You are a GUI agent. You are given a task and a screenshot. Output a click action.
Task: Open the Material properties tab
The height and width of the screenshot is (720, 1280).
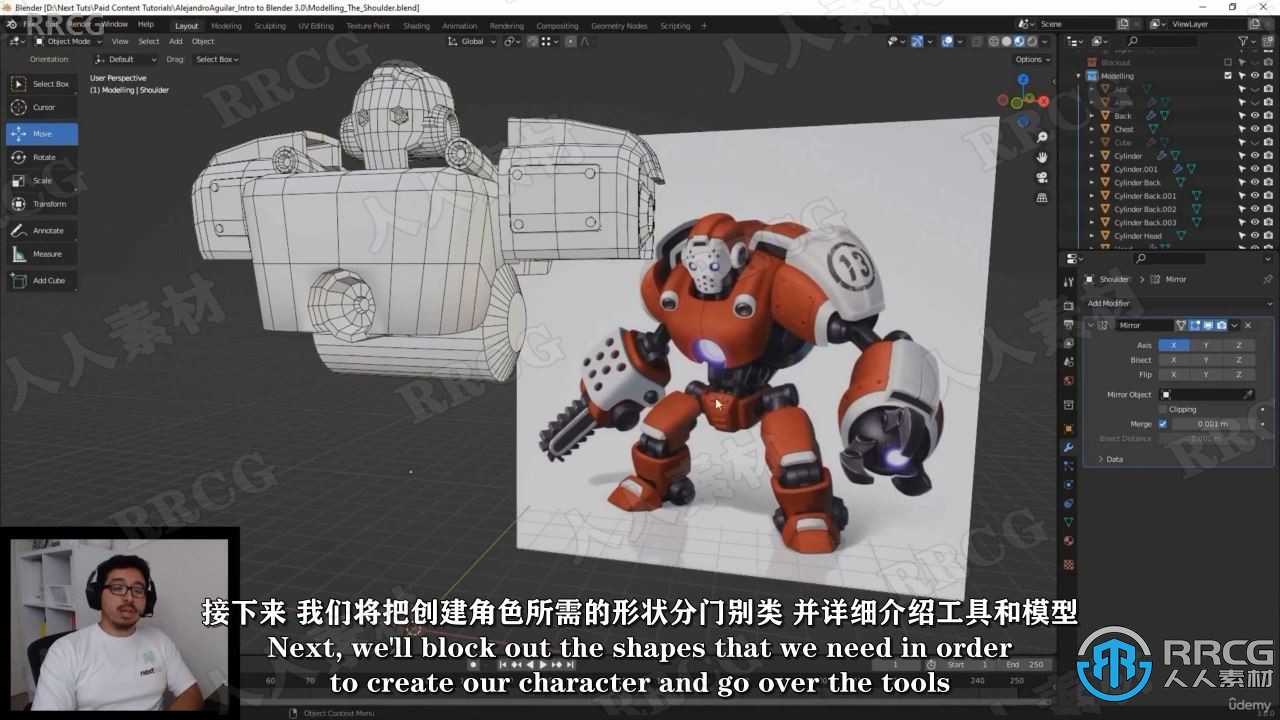pyautogui.click(x=1069, y=541)
